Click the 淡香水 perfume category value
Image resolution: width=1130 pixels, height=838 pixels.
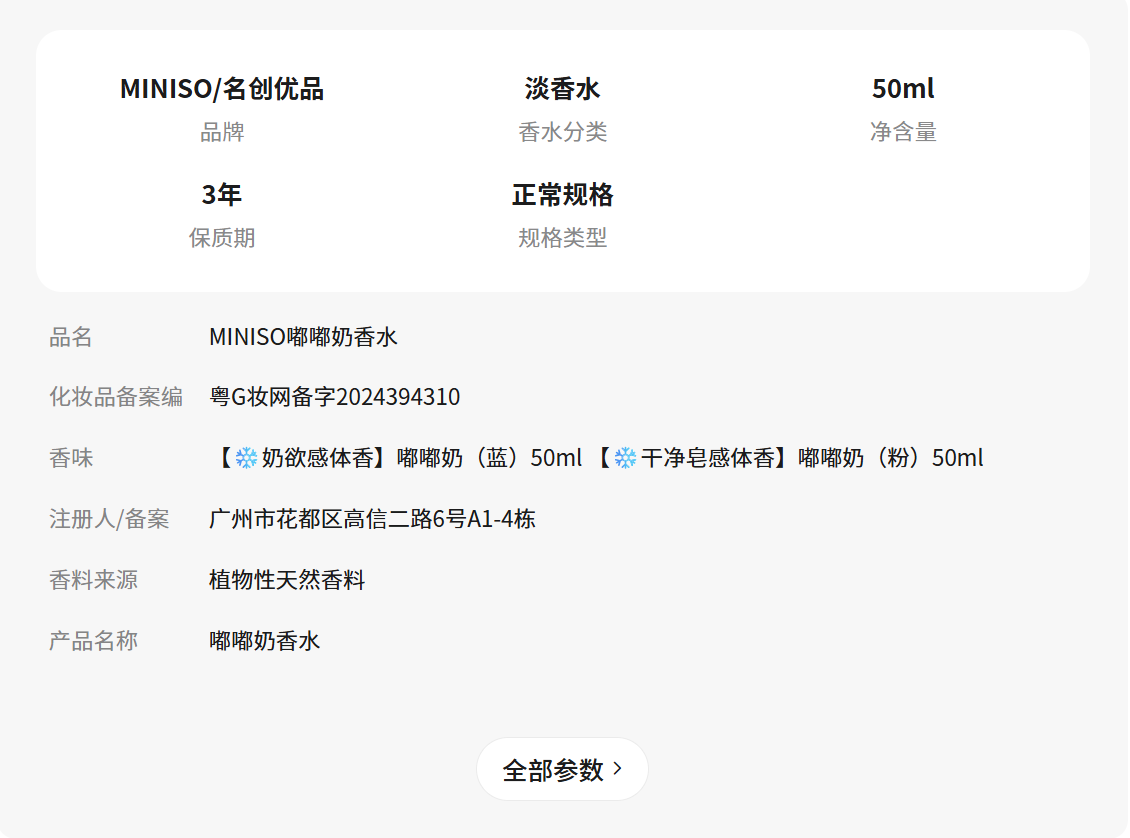coord(562,89)
